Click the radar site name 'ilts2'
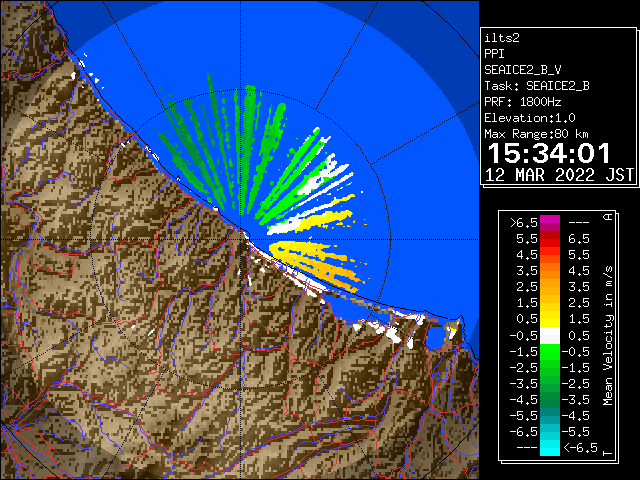 tap(502, 38)
